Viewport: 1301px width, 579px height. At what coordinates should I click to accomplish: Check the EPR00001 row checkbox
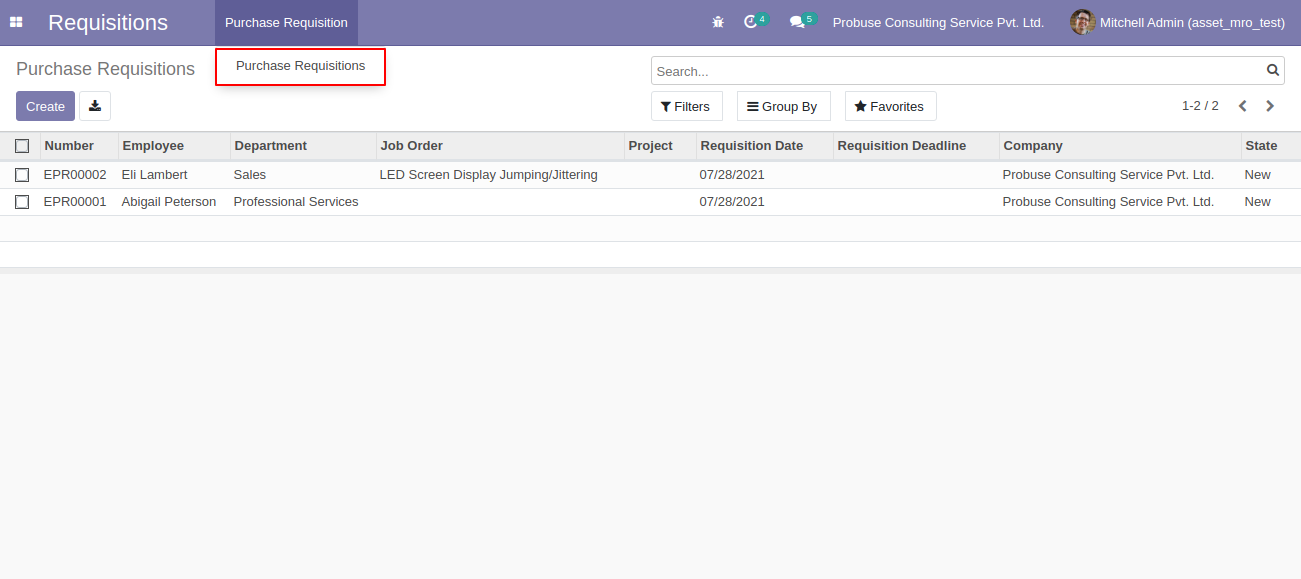22,202
